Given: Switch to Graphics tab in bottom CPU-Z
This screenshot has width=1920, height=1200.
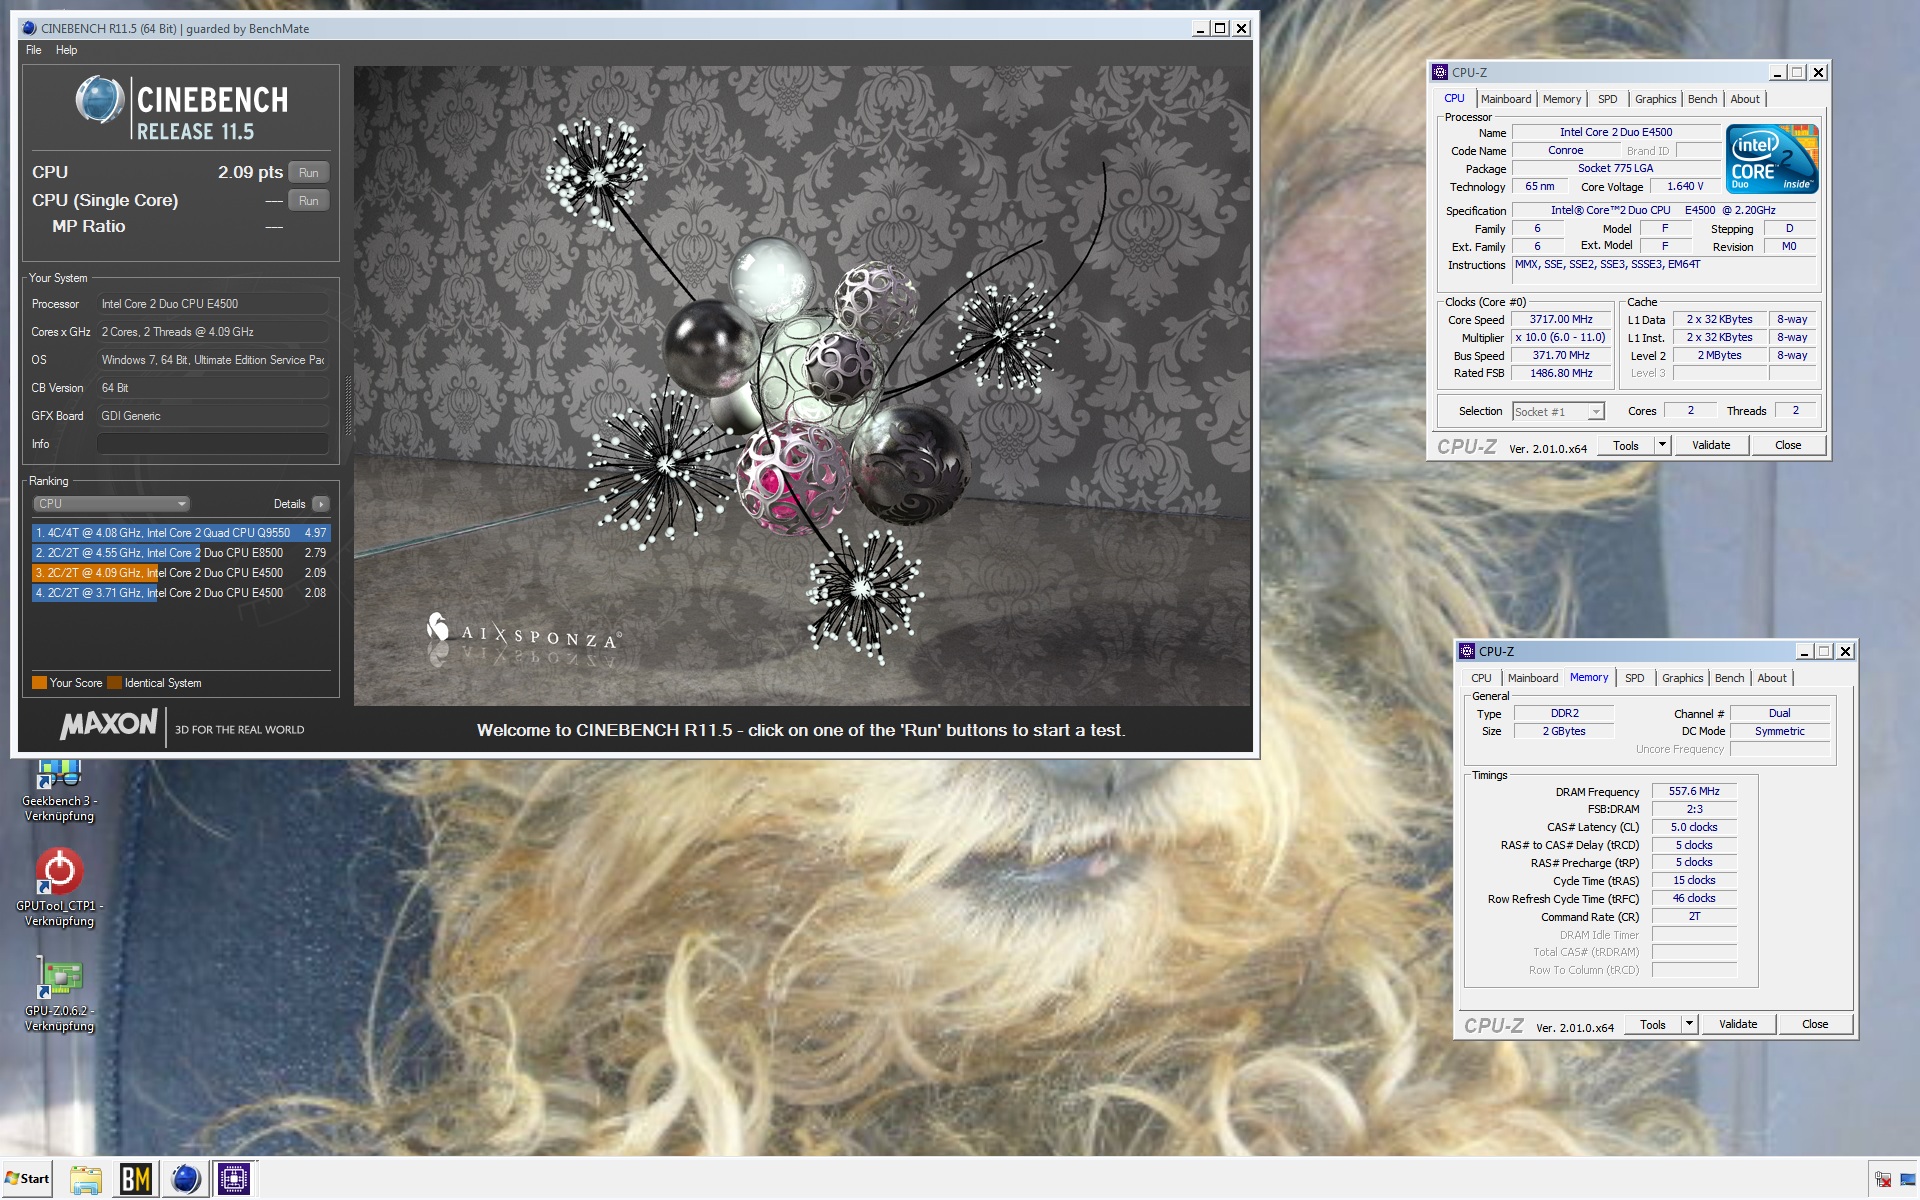Looking at the screenshot, I should [x=1682, y=678].
